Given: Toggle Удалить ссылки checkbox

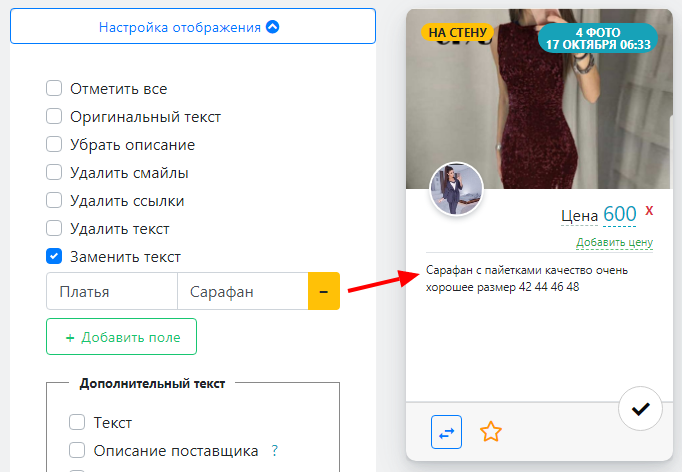Looking at the screenshot, I should (x=54, y=201).
